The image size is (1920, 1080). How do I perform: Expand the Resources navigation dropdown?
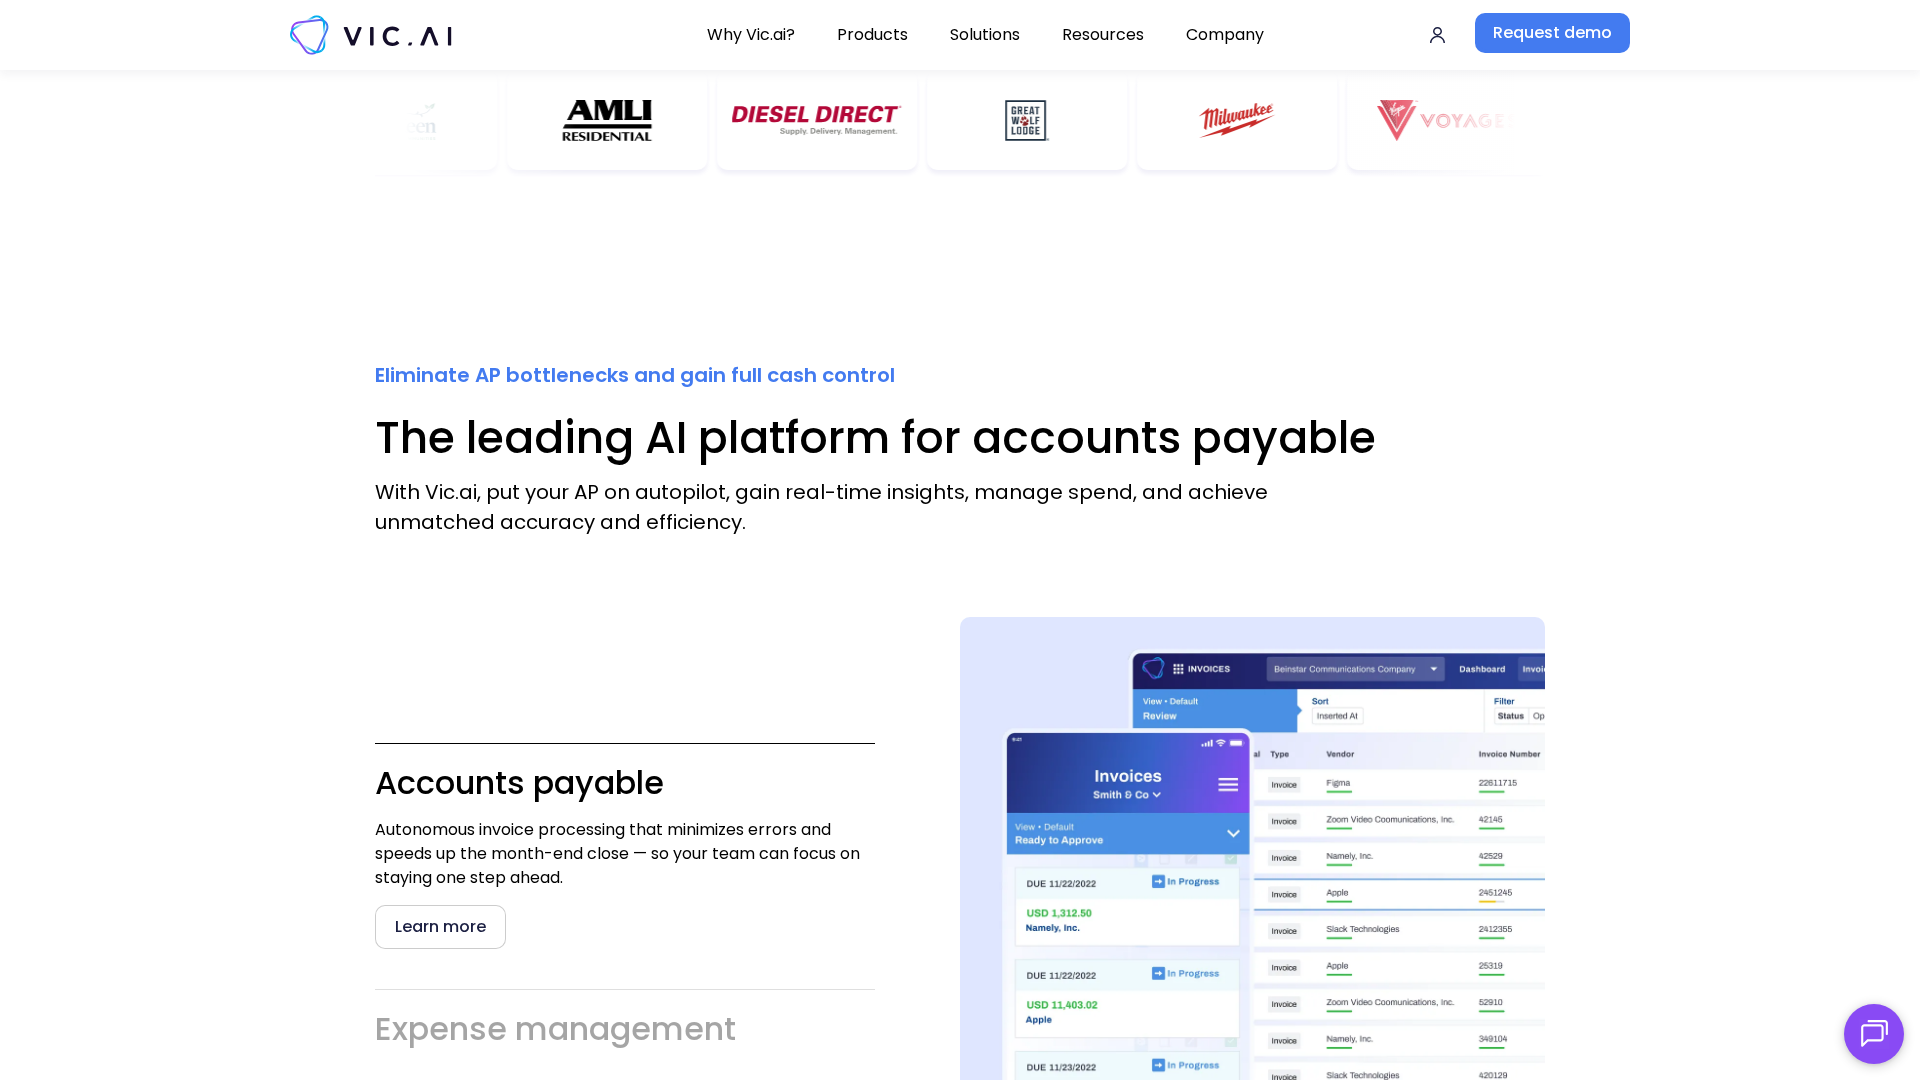point(1102,35)
